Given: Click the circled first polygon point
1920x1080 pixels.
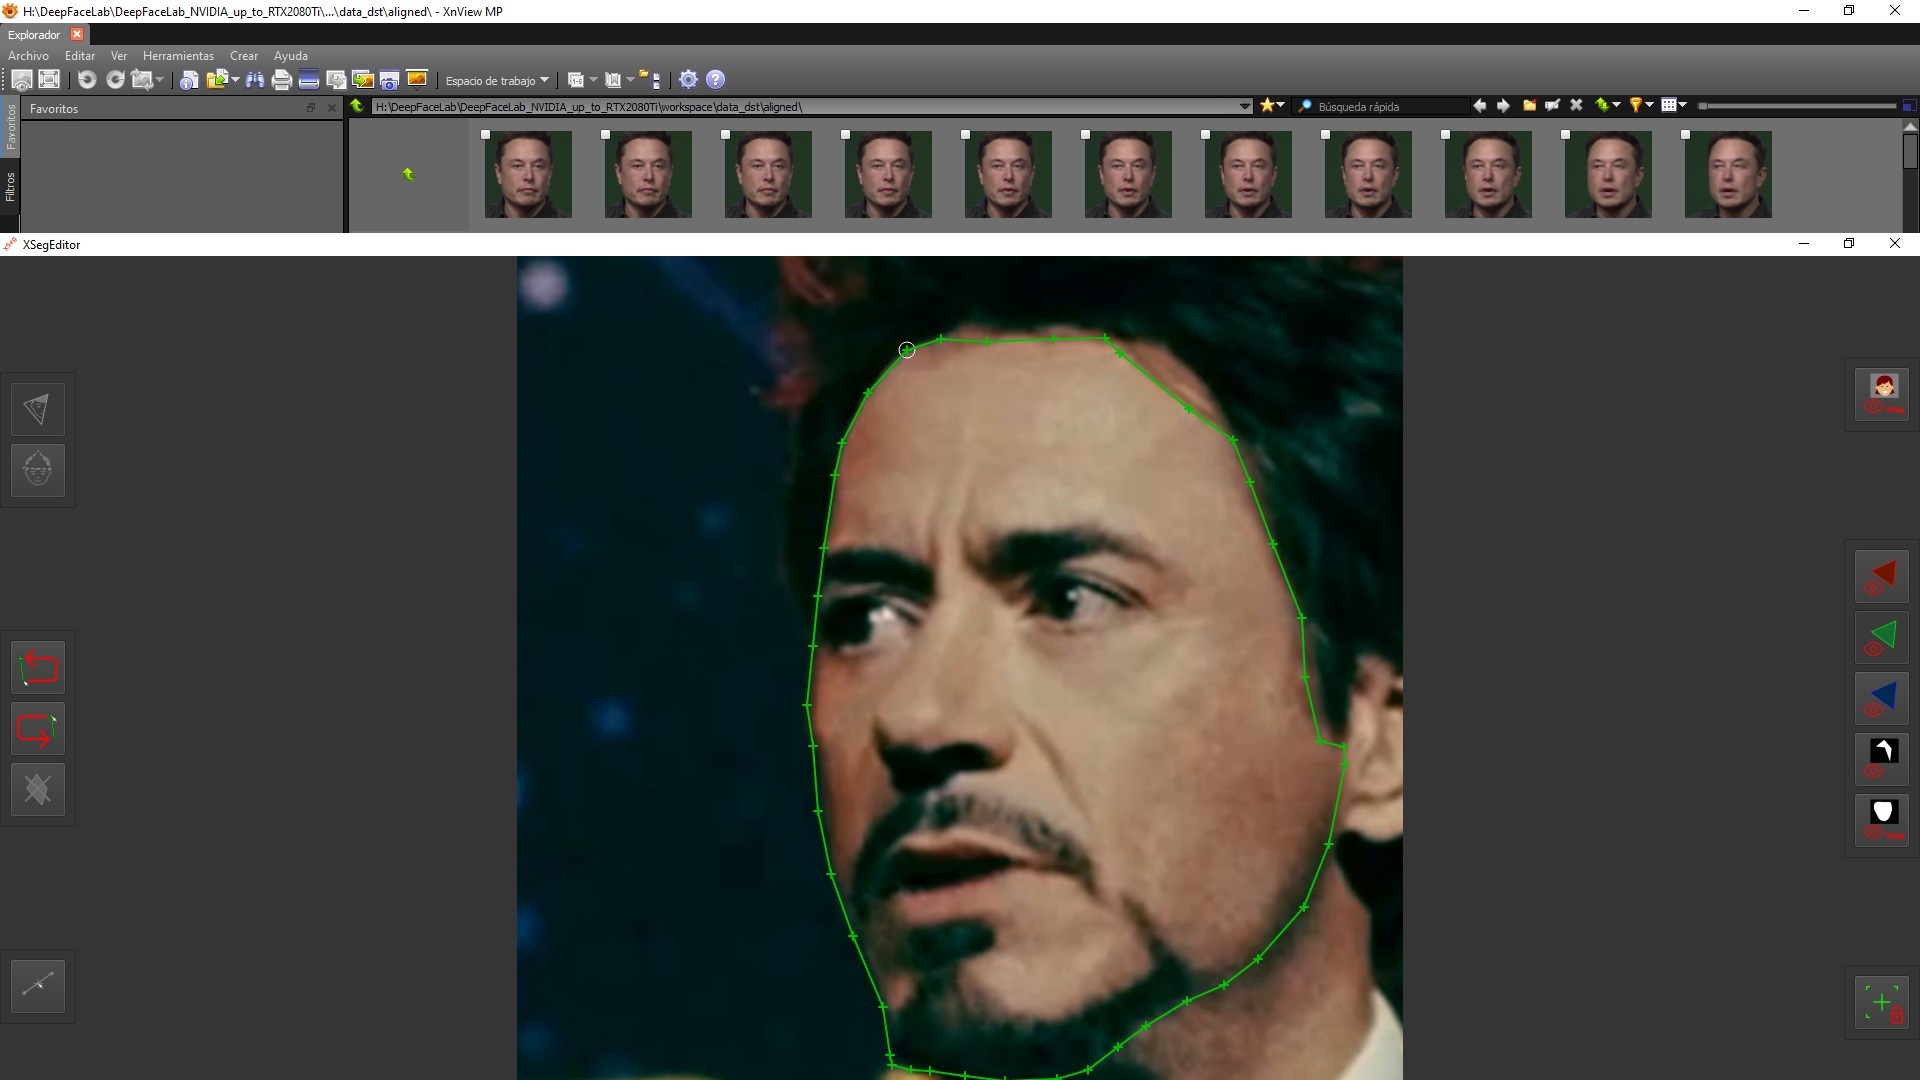Looking at the screenshot, I should 907,350.
